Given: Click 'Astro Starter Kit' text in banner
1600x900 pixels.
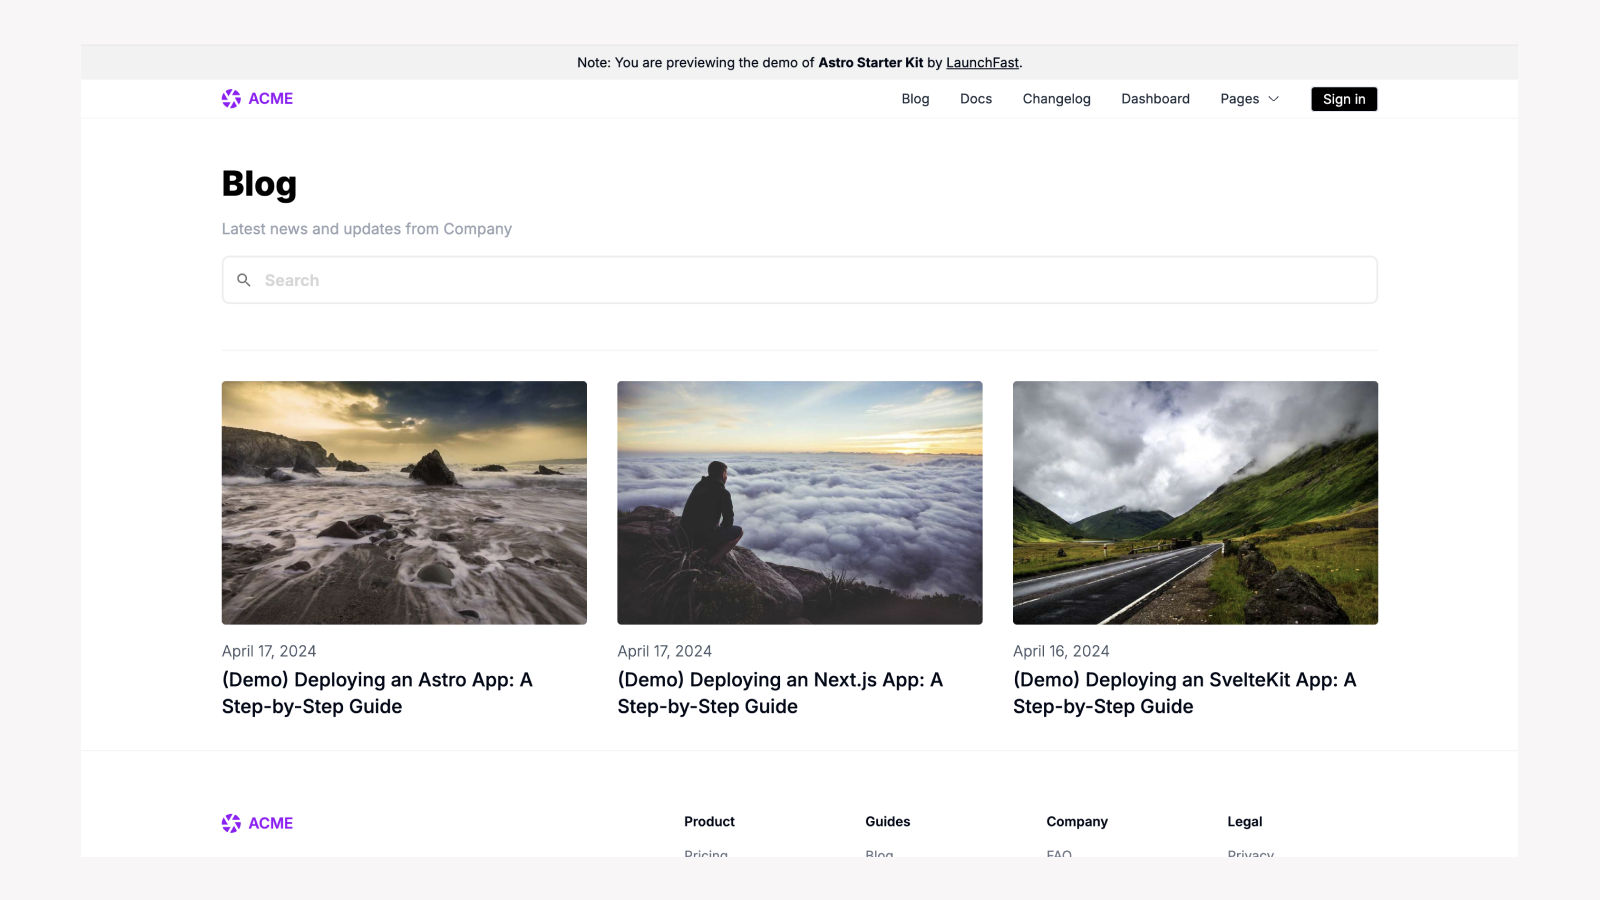Looking at the screenshot, I should 871,62.
